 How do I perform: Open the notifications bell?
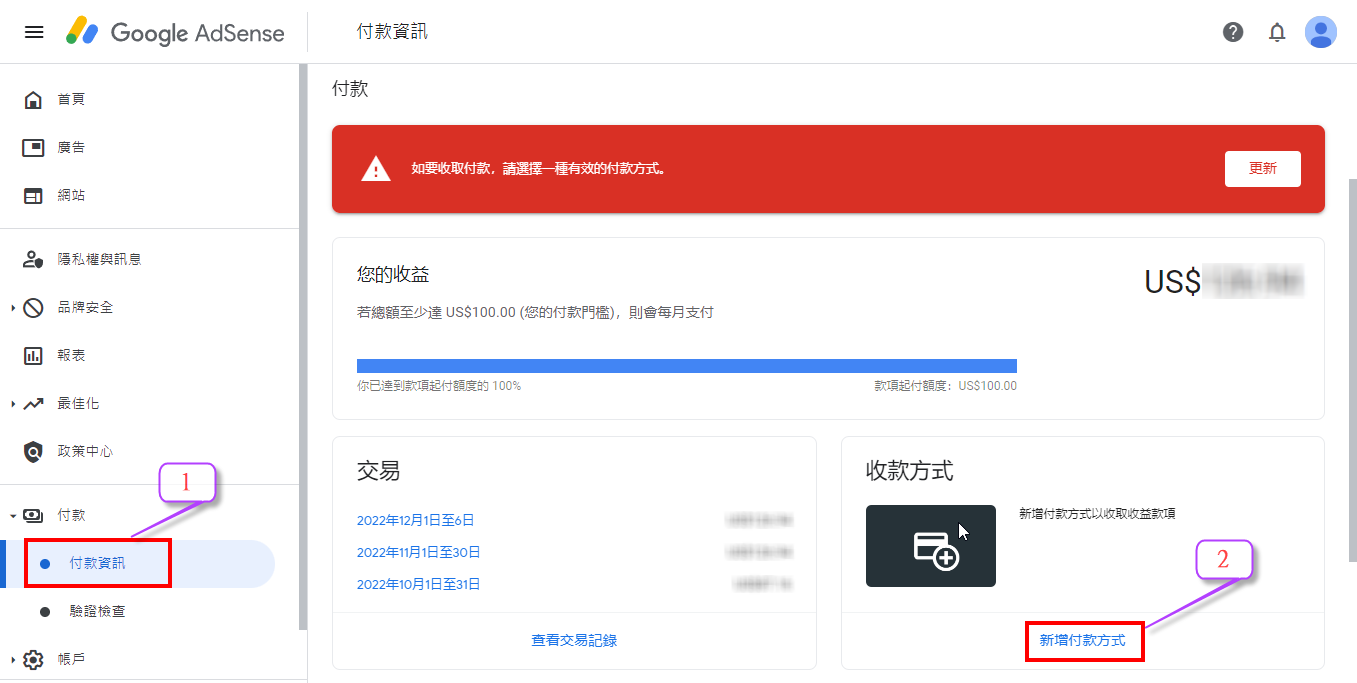(1277, 32)
